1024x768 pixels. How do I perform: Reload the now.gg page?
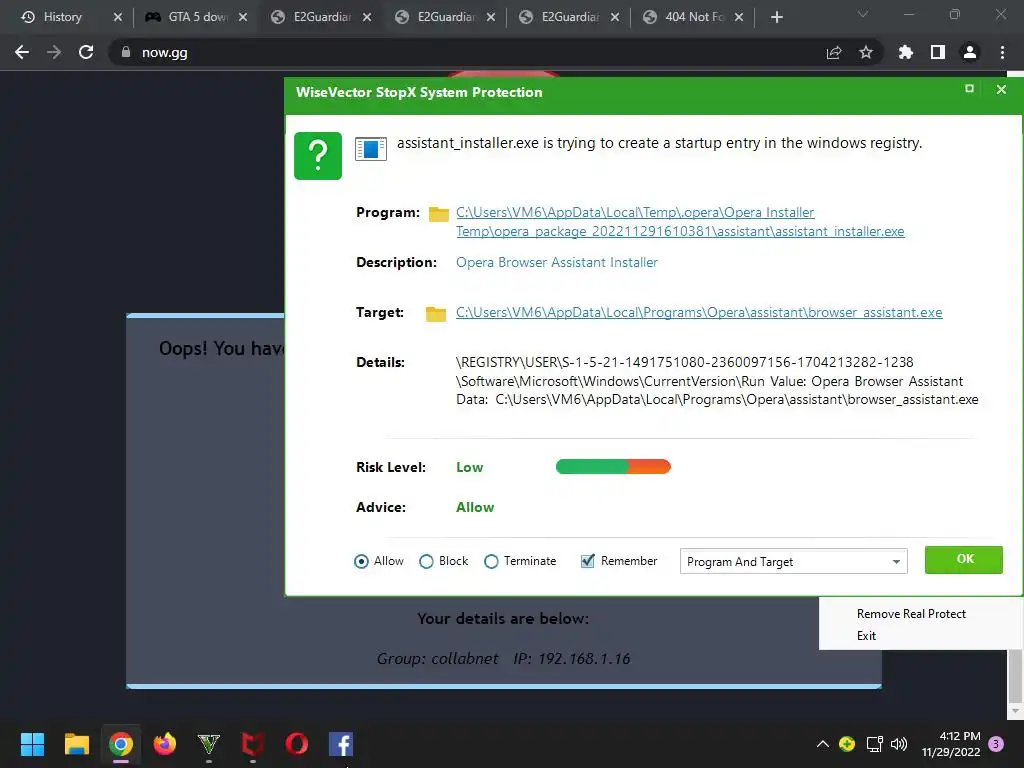(86, 52)
